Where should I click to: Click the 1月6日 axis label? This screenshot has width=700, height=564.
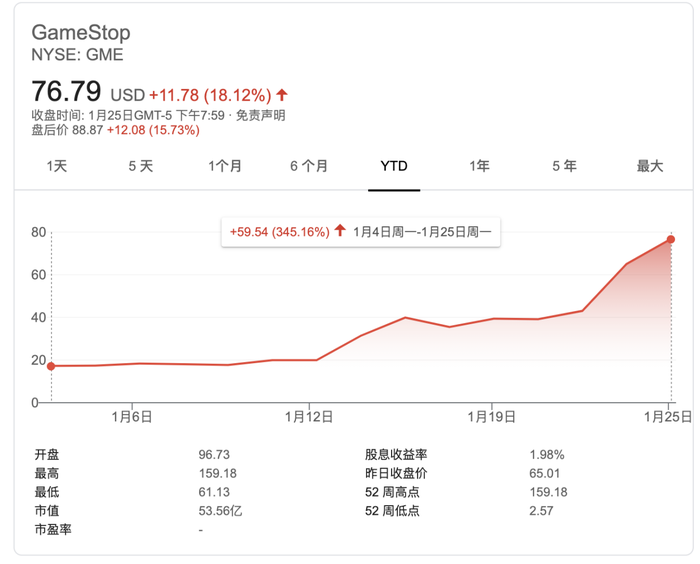(132, 417)
